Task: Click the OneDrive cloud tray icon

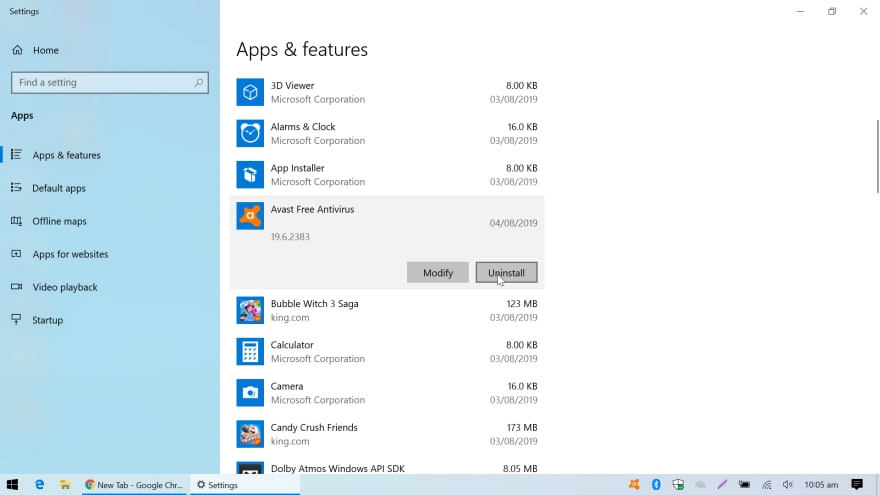Action: (700, 484)
